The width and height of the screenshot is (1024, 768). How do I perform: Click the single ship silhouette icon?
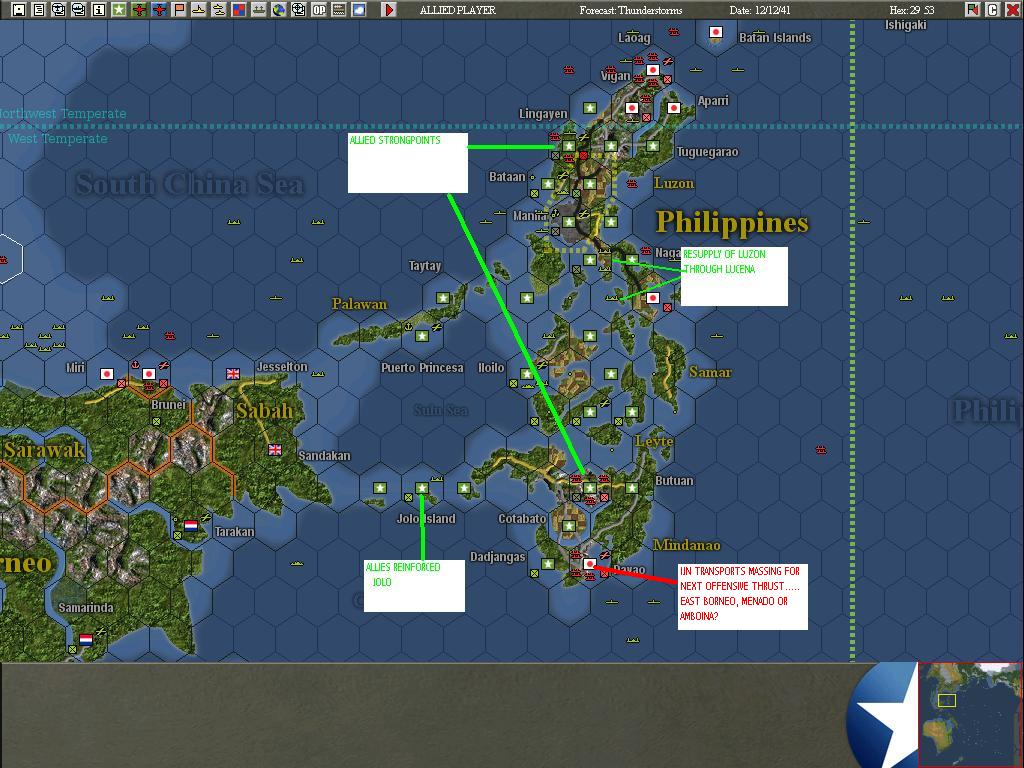199,10
